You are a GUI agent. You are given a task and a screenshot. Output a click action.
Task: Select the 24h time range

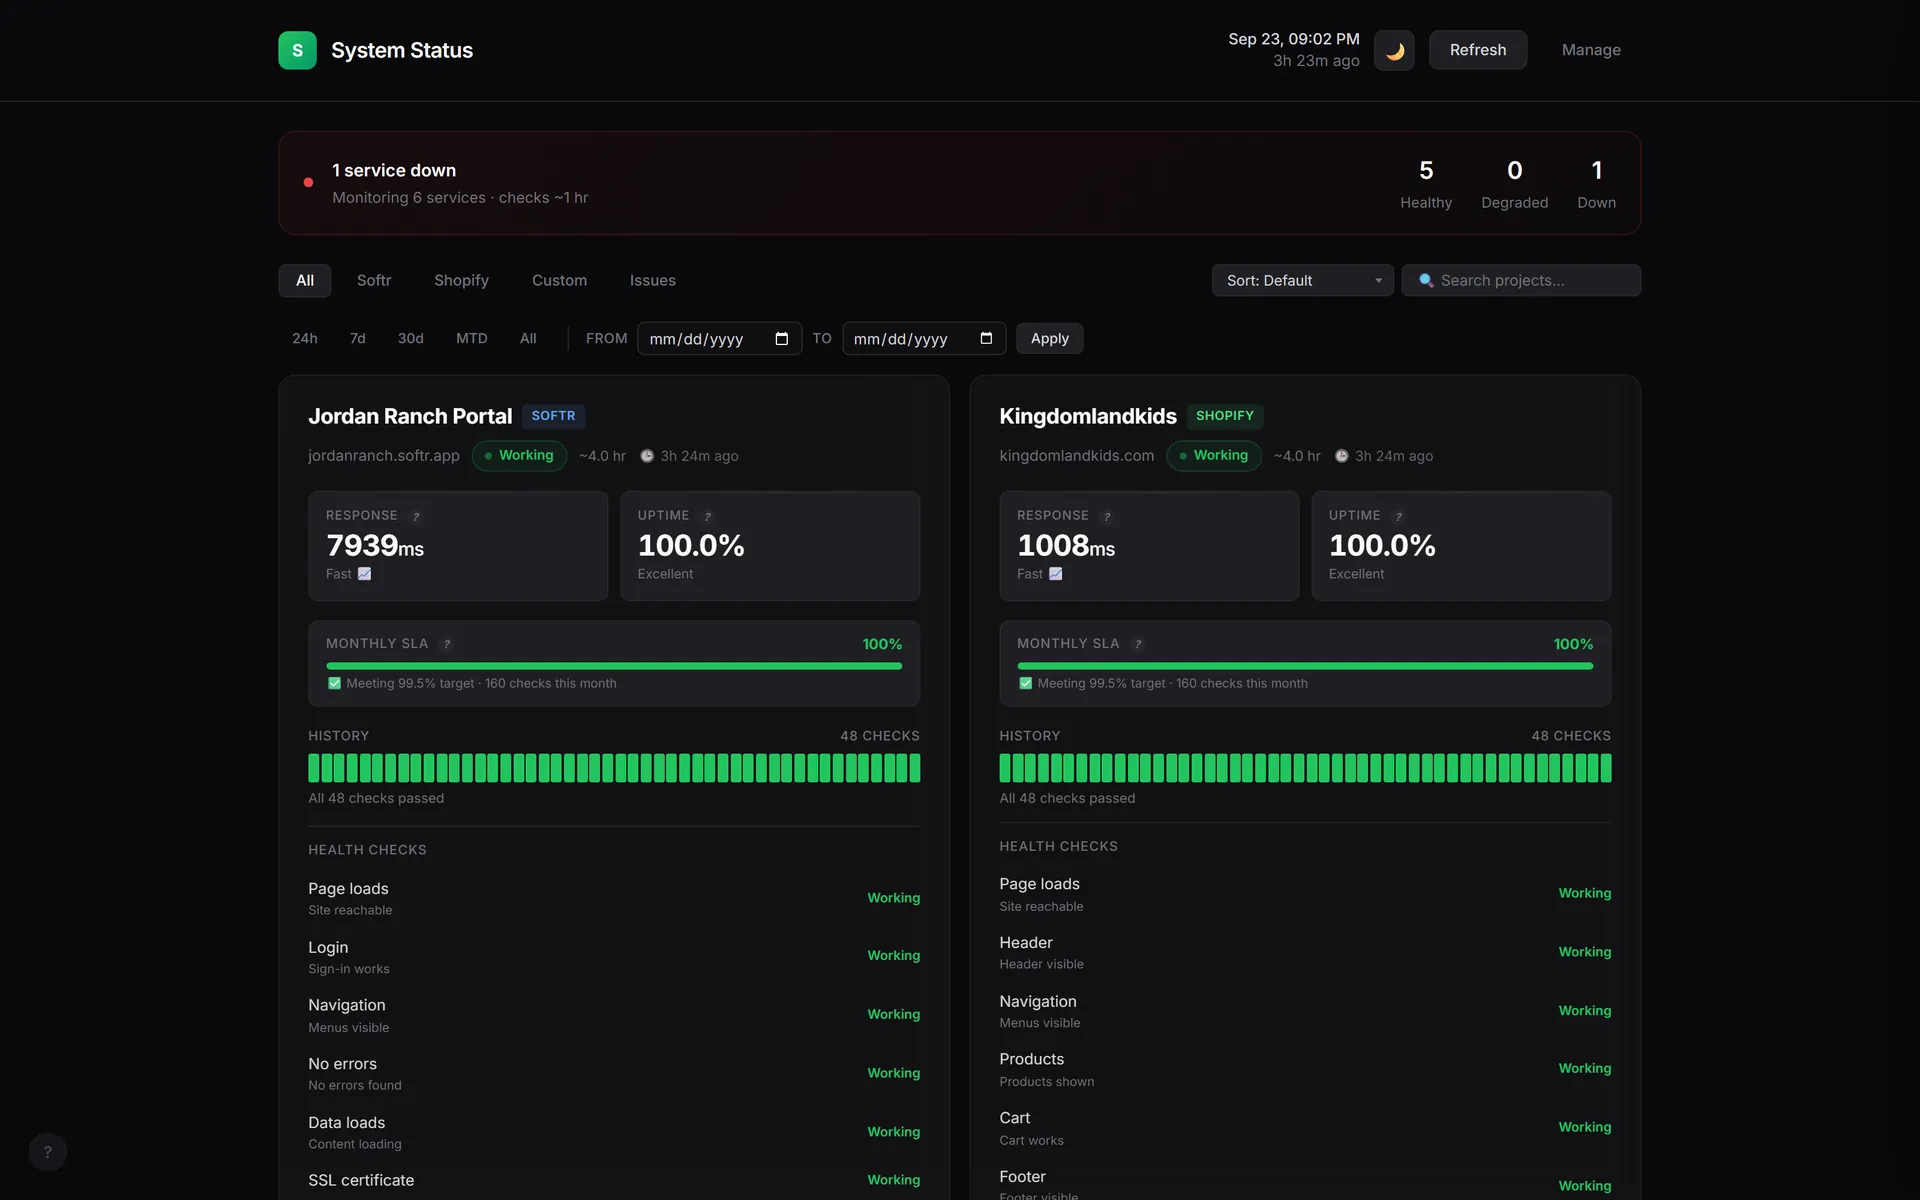pos(304,338)
